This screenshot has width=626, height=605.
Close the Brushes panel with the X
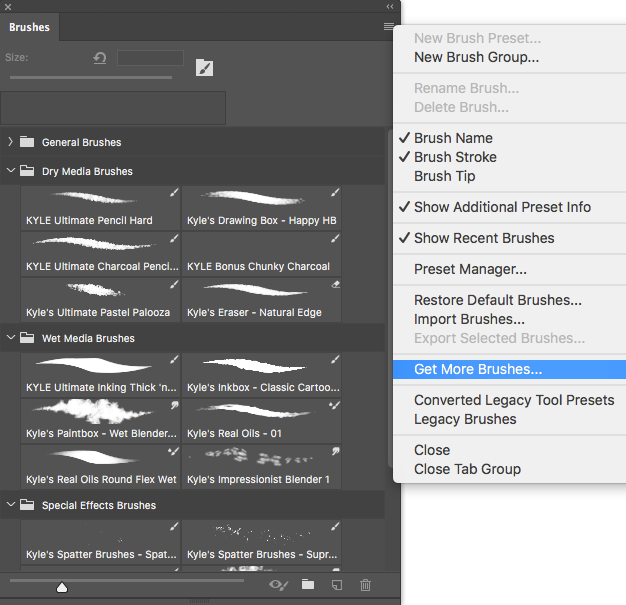[x=8, y=7]
